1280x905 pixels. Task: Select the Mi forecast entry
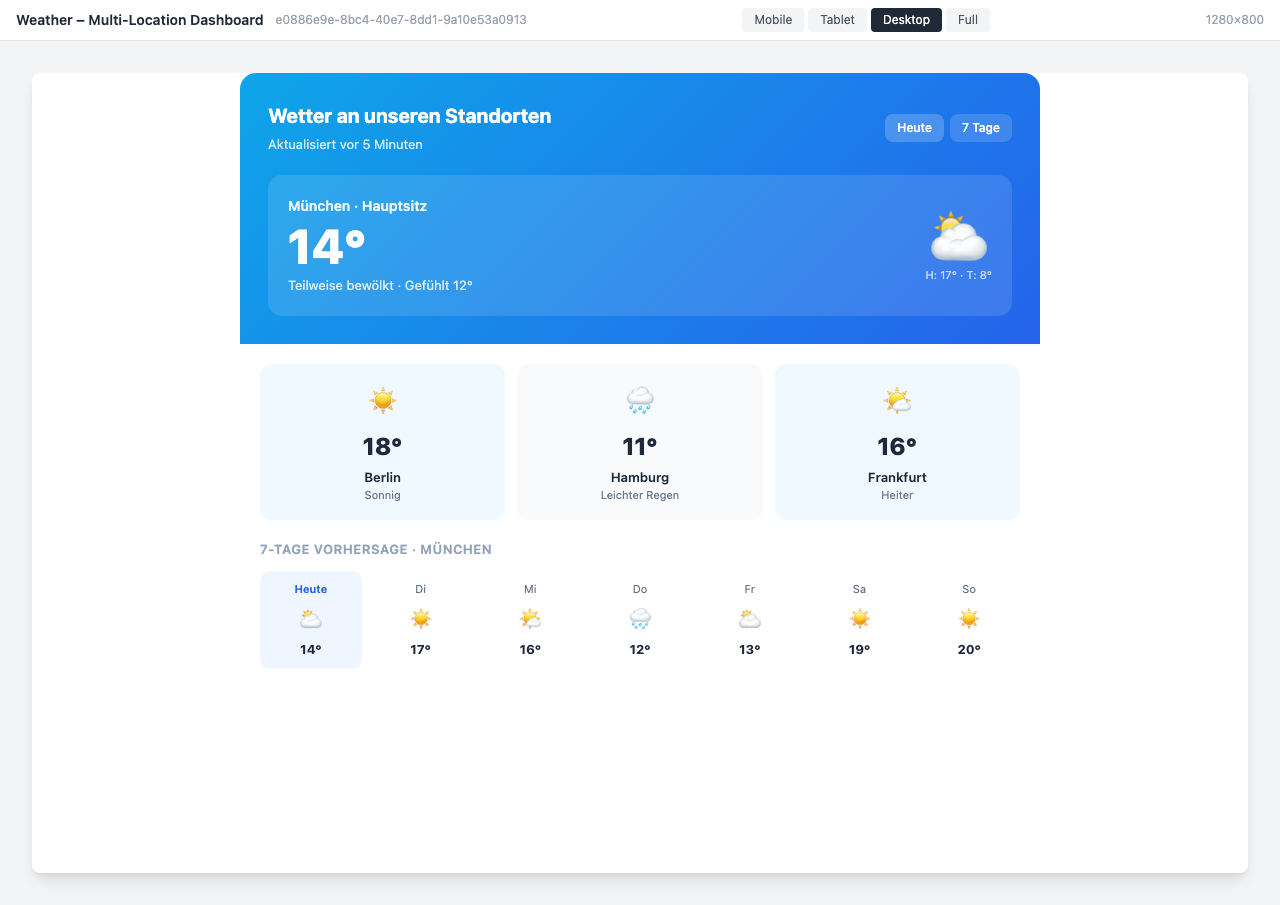point(530,619)
